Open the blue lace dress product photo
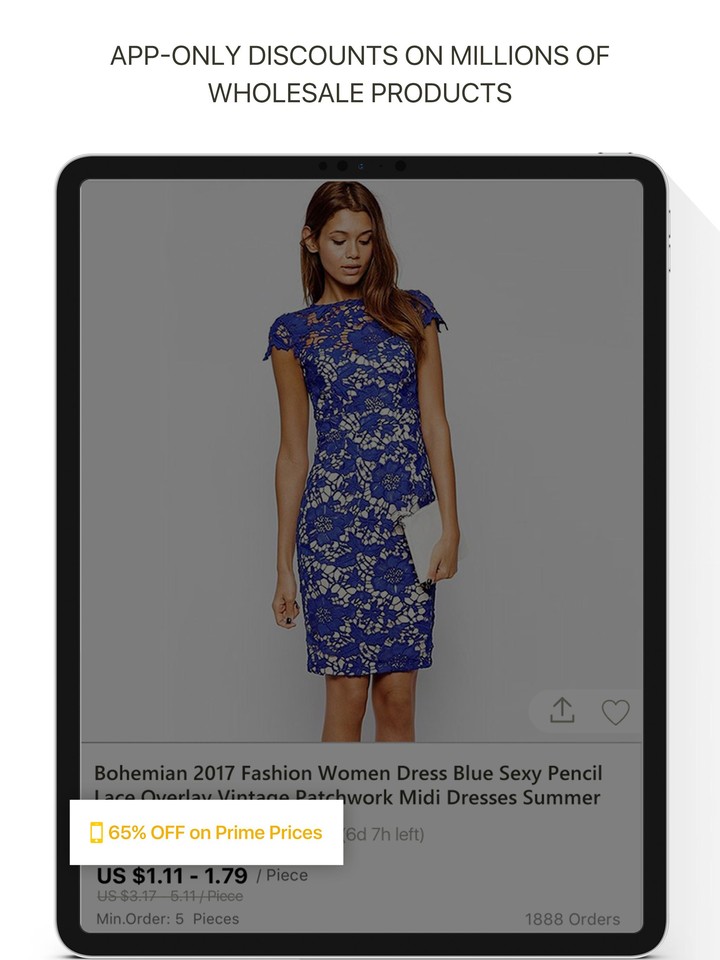The width and height of the screenshot is (720, 960). pyautogui.click(x=362, y=461)
